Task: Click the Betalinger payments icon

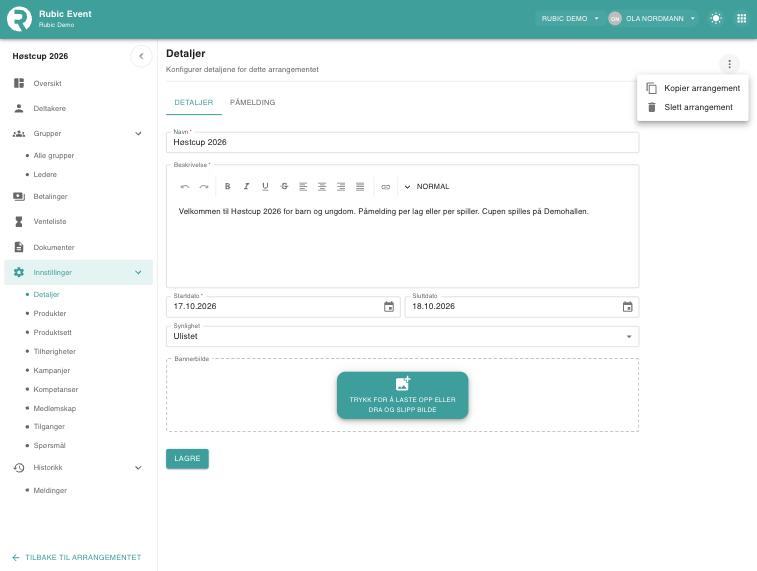Action: (19, 196)
